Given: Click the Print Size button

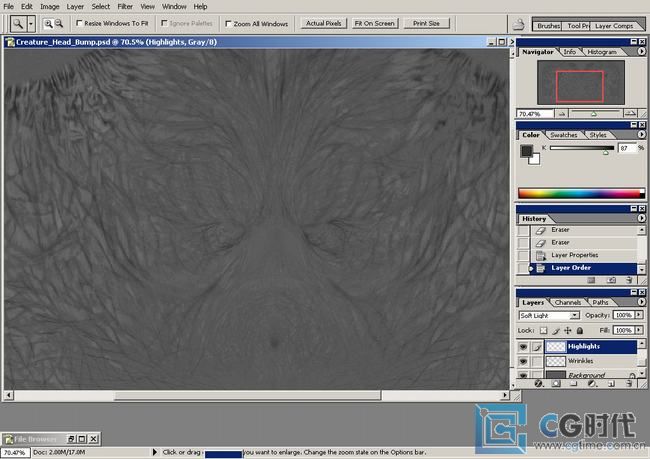Looking at the screenshot, I should (426, 23).
